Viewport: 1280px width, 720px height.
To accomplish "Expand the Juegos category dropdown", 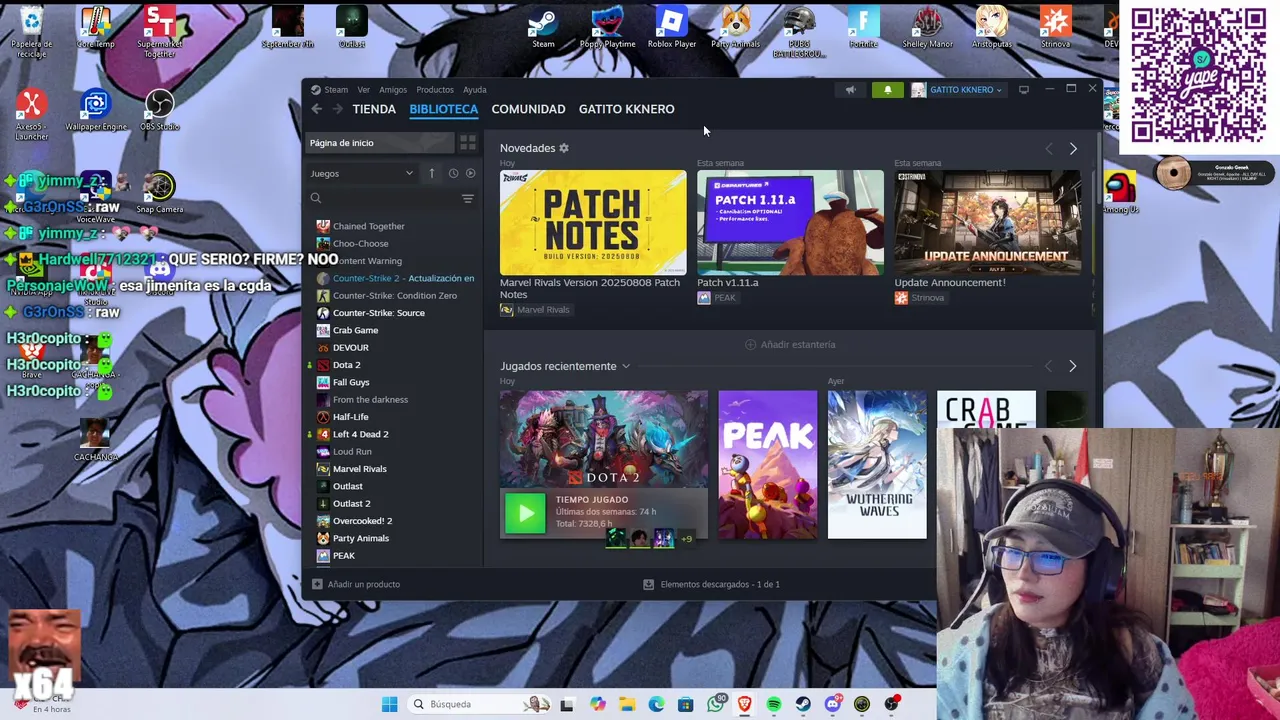I will point(361,173).
